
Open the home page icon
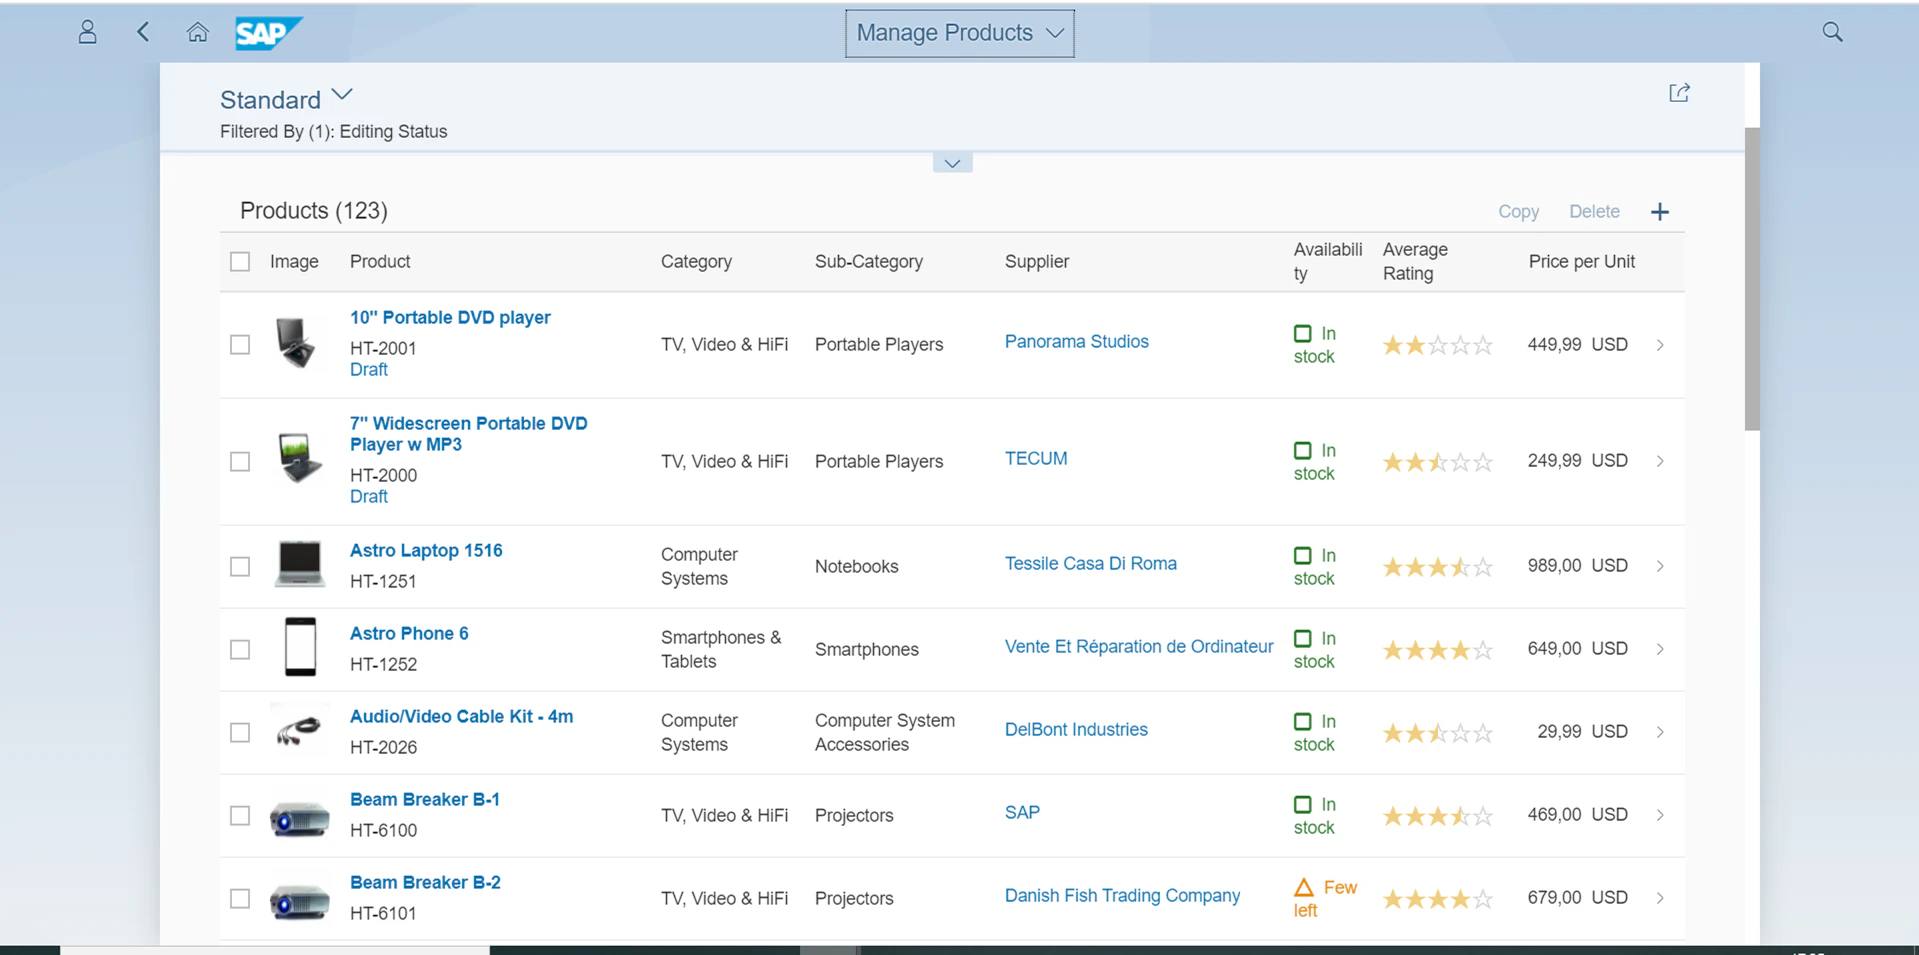point(198,32)
